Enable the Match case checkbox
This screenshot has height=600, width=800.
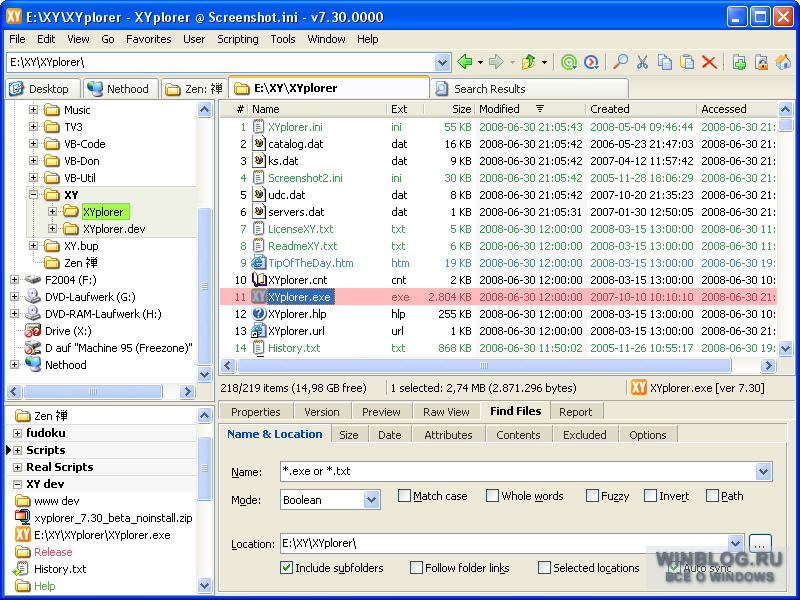[404, 495]
